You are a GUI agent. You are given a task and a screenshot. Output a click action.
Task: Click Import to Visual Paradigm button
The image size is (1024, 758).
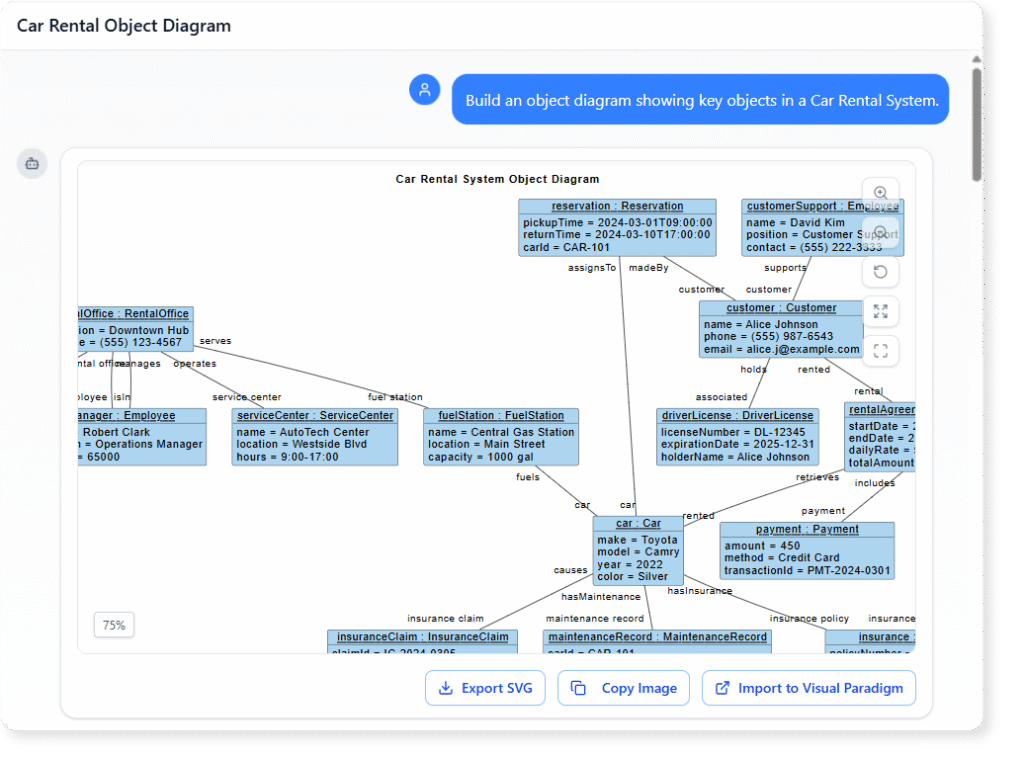809,688
